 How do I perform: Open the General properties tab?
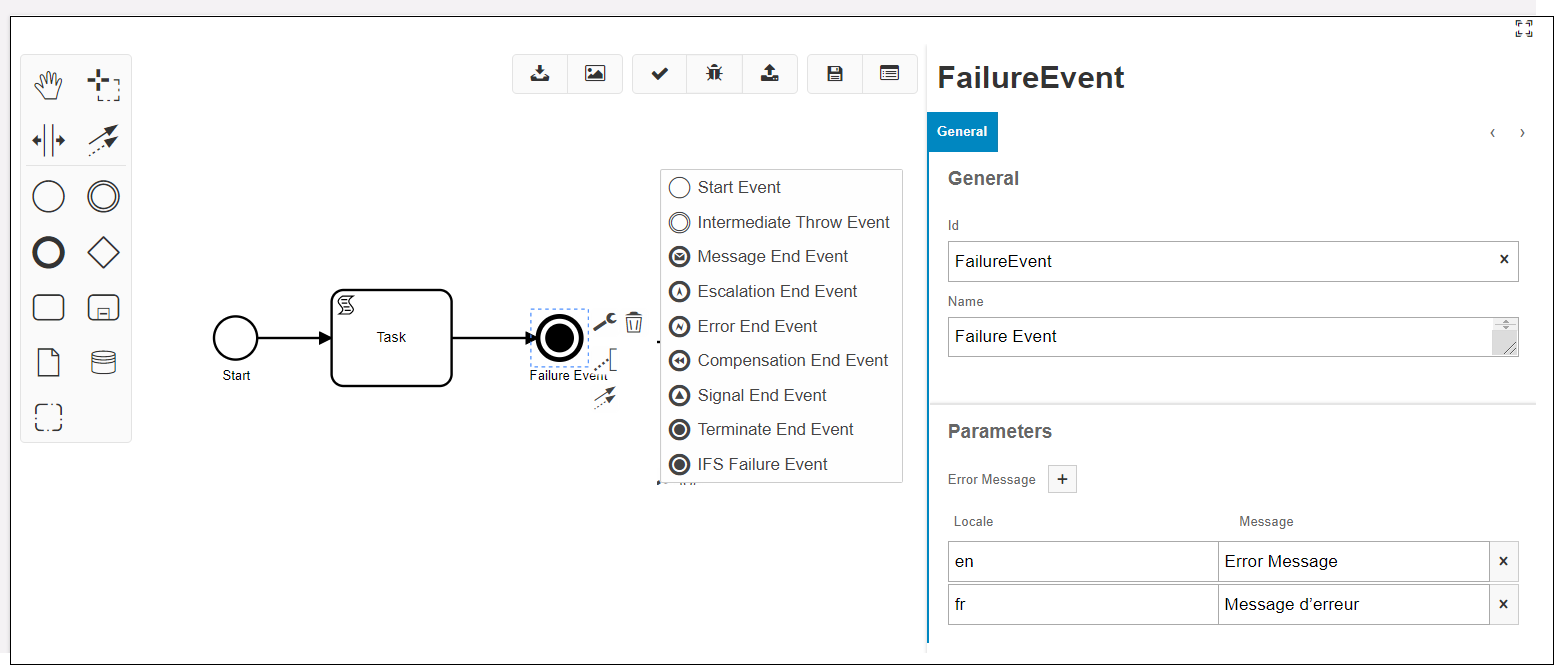[x=962, y=132]
